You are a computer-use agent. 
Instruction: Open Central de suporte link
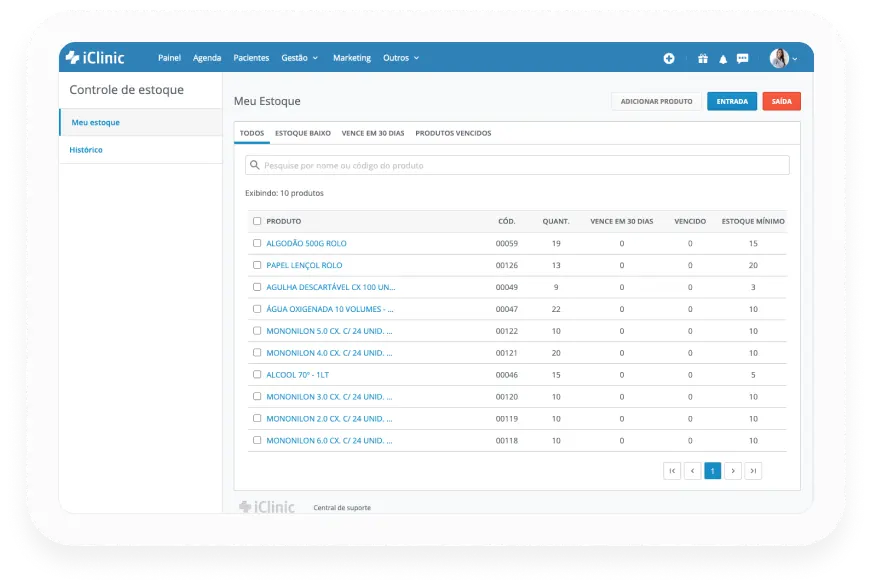pos(342,507)
